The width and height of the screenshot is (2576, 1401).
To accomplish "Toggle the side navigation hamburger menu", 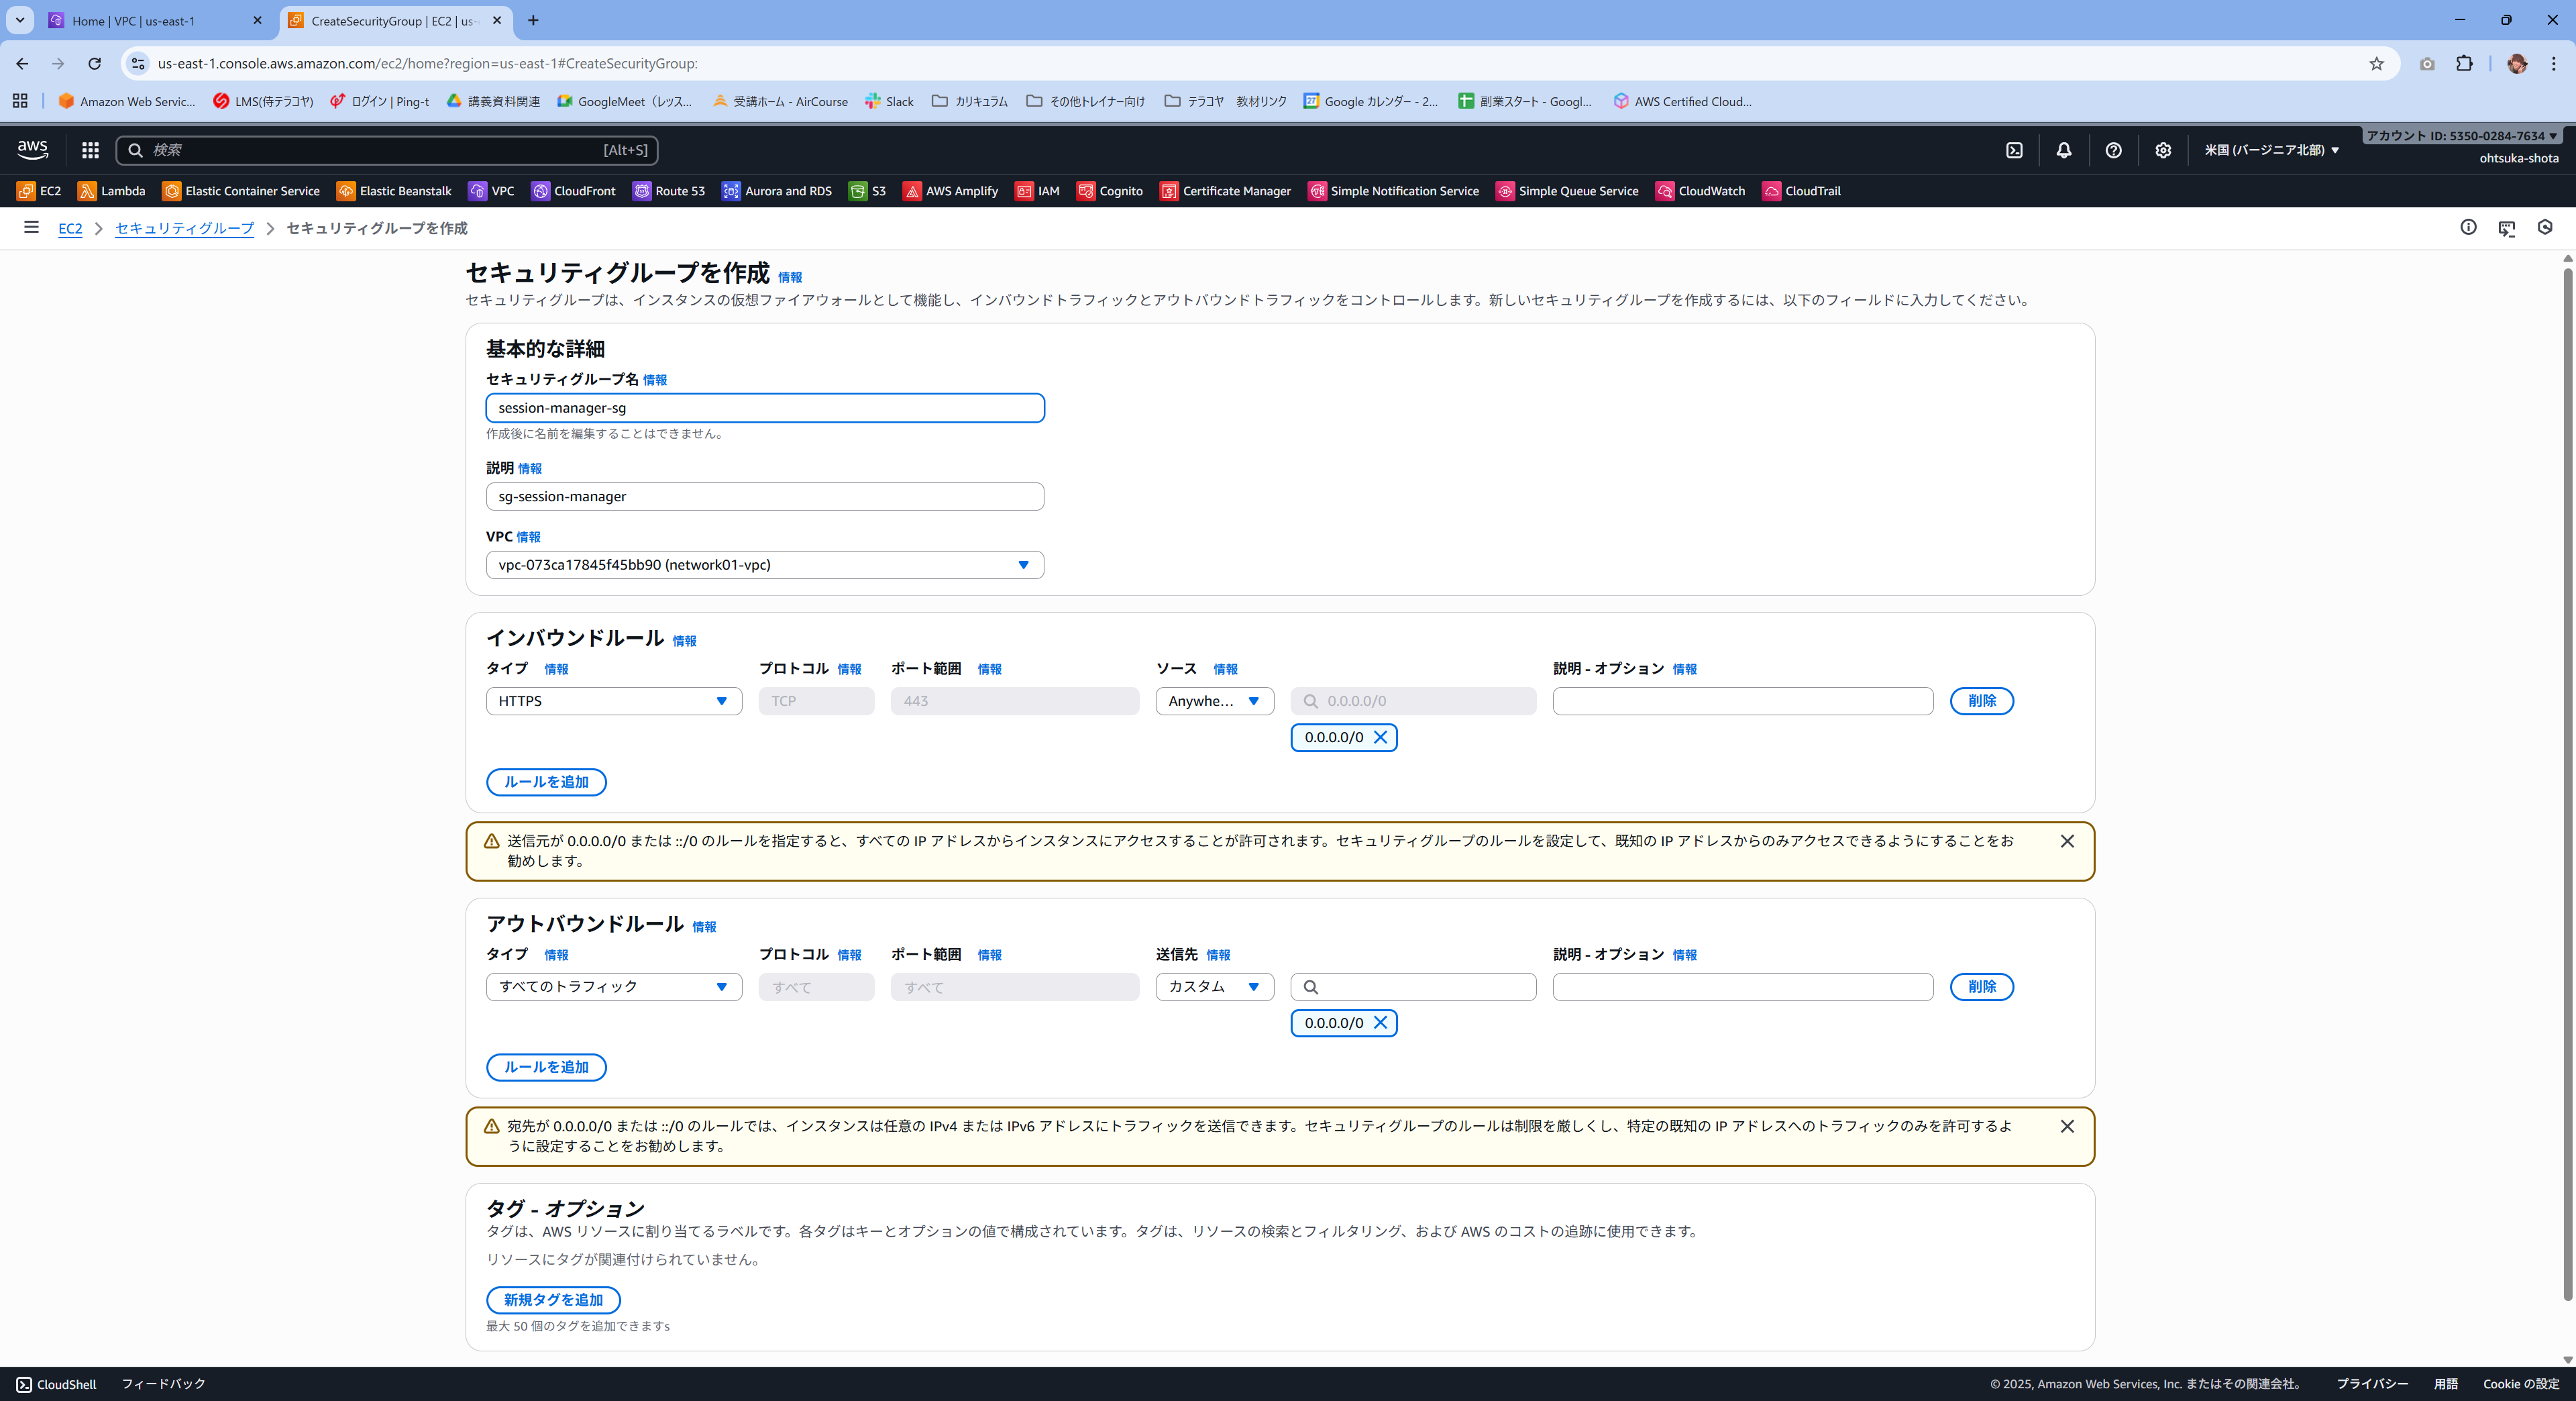I will 31,227.
